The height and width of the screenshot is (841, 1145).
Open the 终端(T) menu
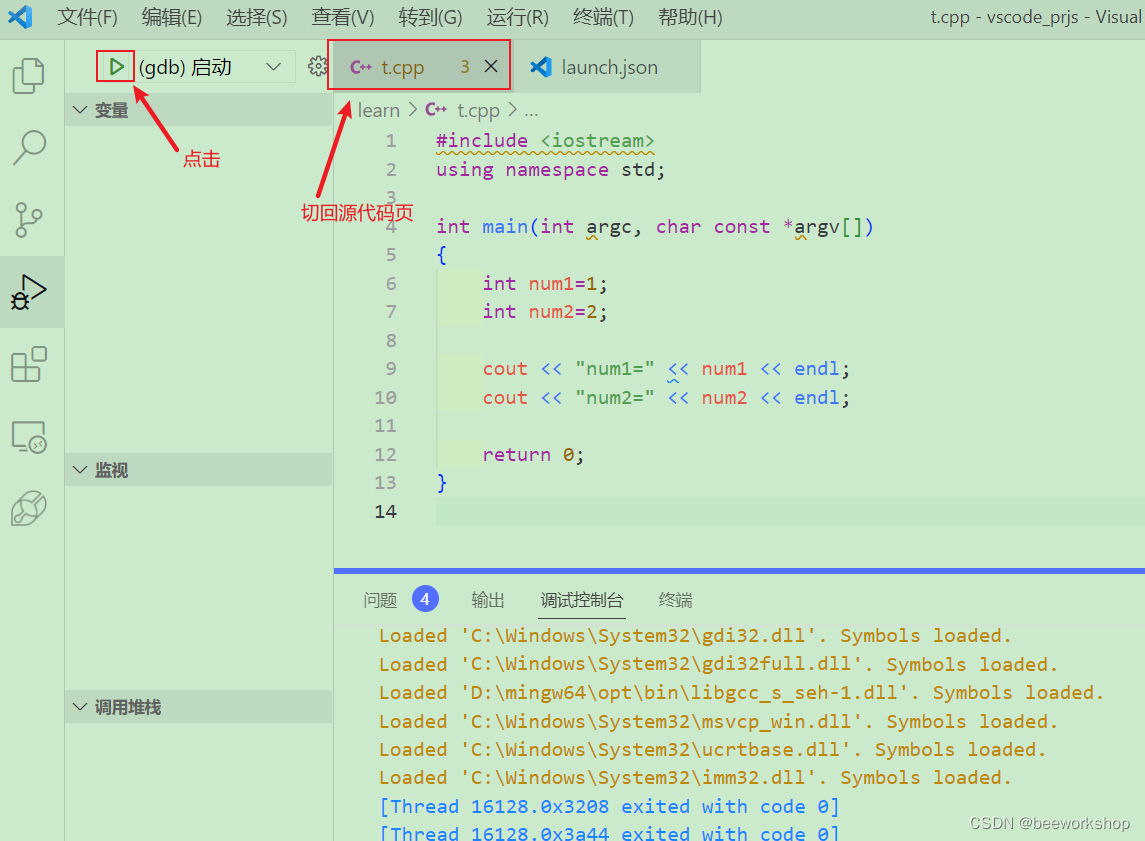603,17
